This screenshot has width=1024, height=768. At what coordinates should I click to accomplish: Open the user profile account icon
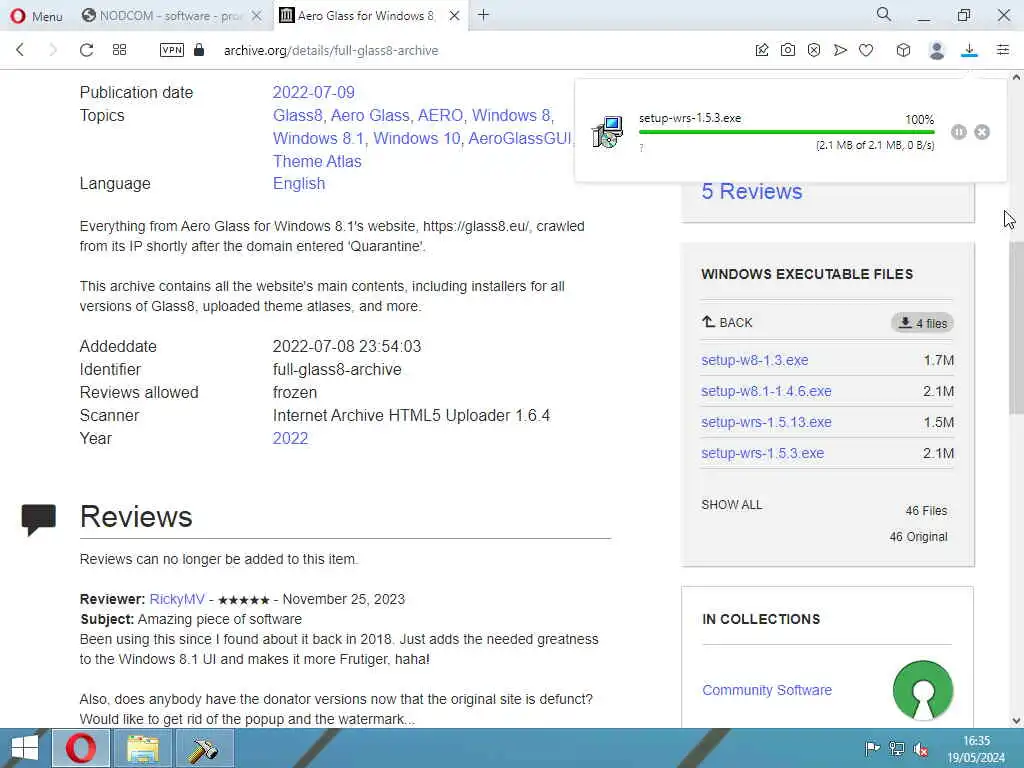[x=936, y=50]
